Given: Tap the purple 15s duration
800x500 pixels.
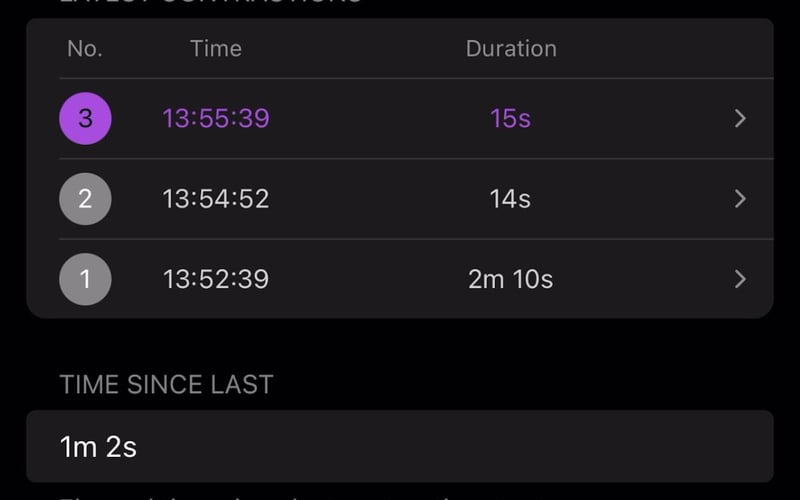Looking at the screenshot, I should click(x=510, y=119).
